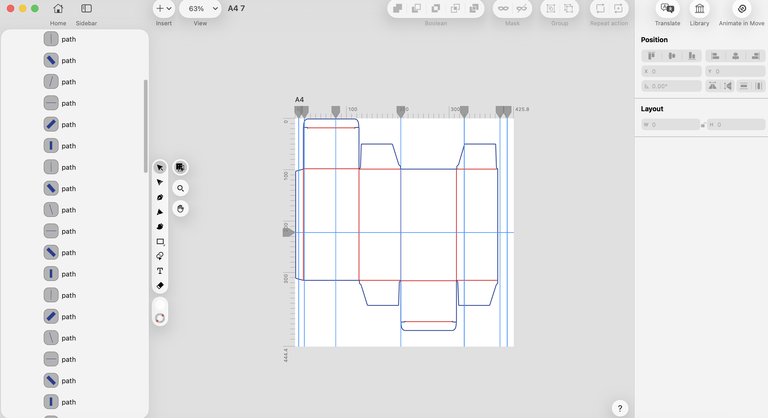Click the Mask icon
This screenshot has width=768, height=418.
[x=503, y=8]
